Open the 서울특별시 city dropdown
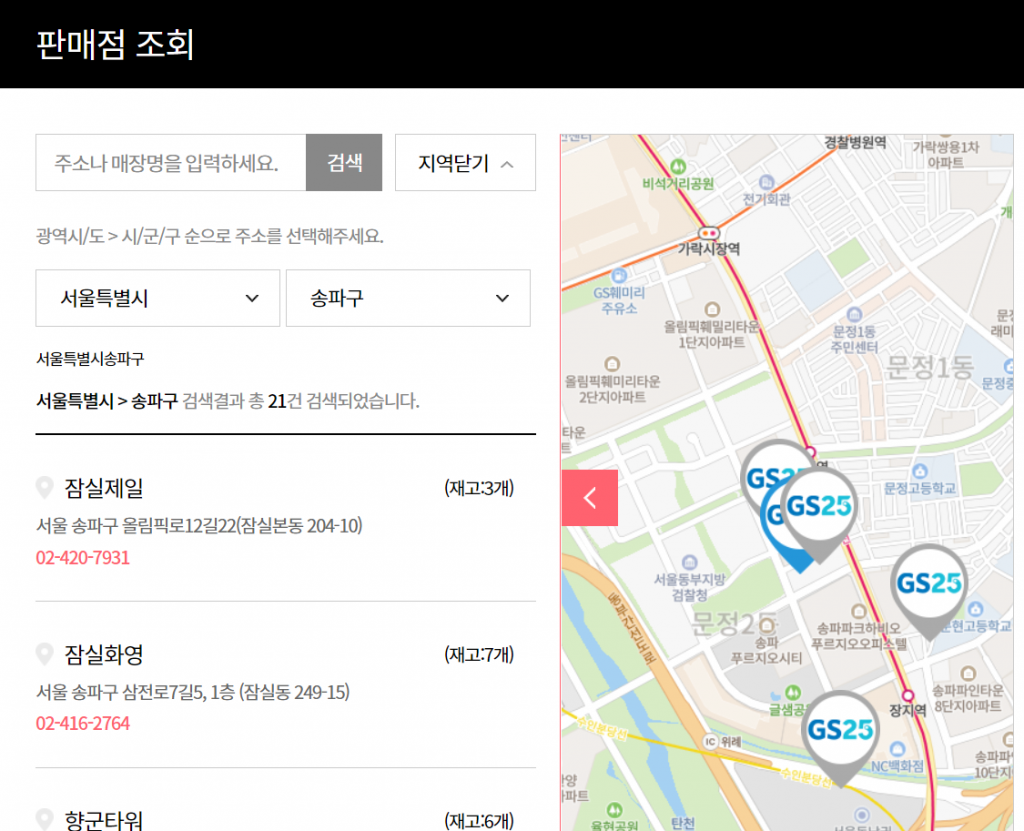This screenshot has width=1024, height=831. 158,298
